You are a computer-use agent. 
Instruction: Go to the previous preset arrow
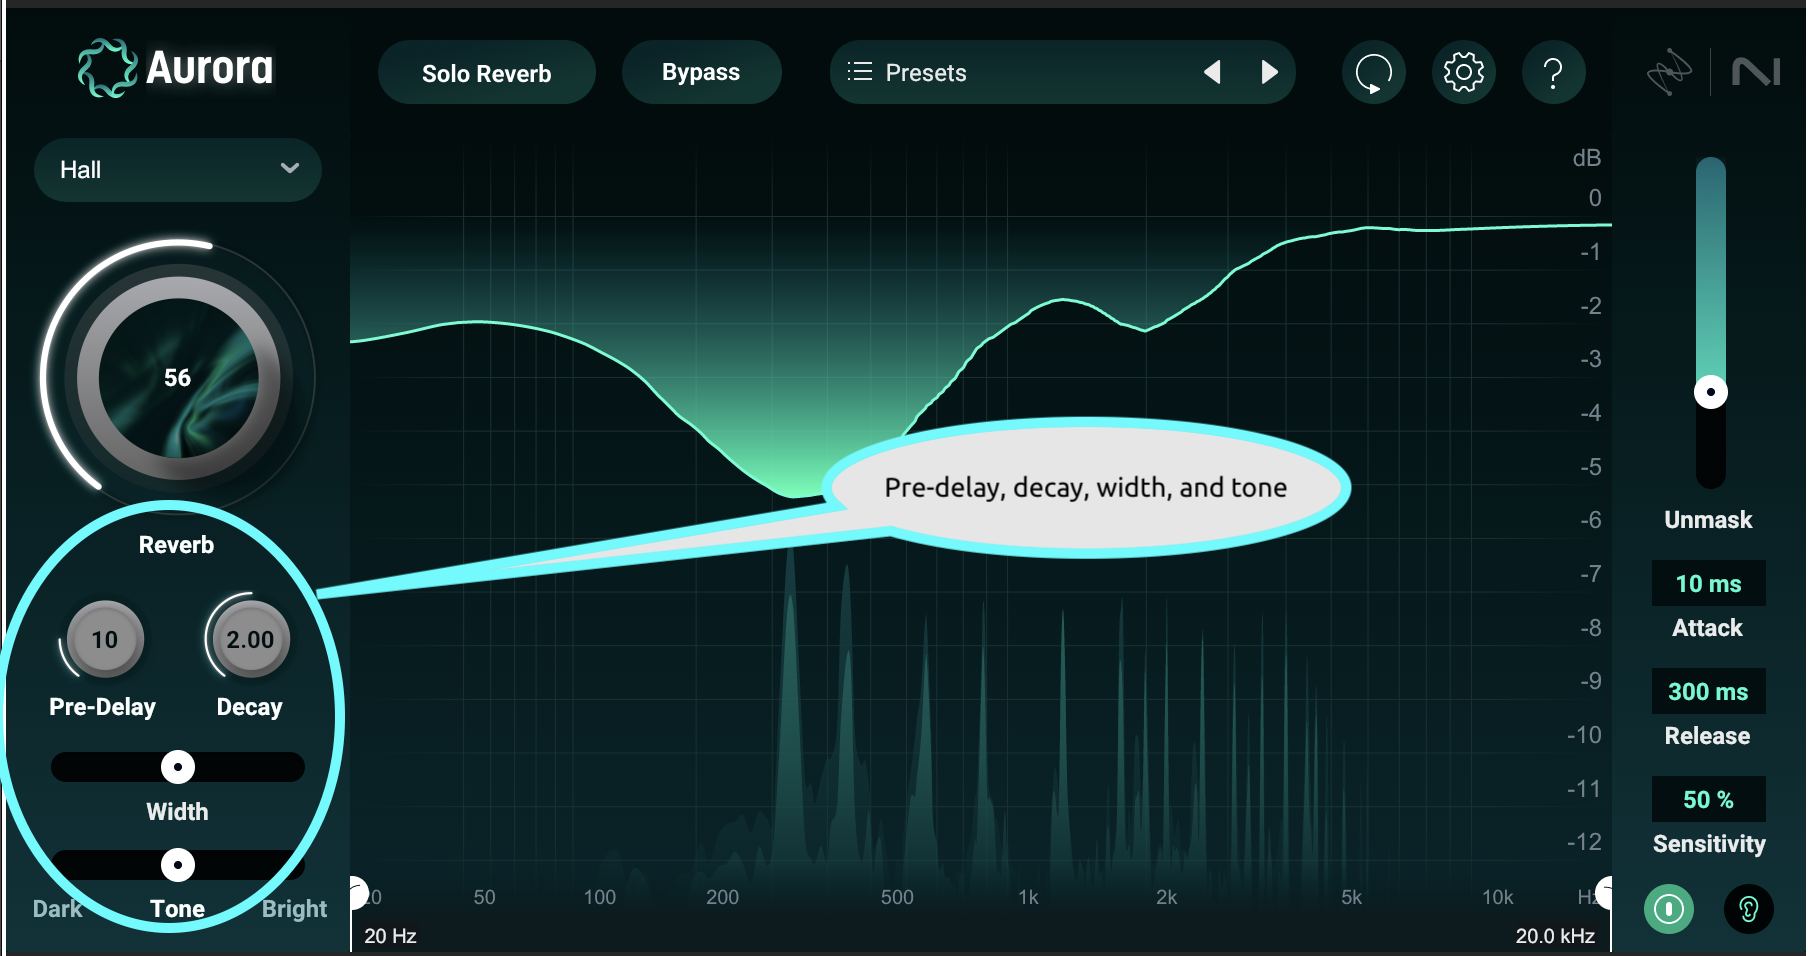click(1212, 72)
